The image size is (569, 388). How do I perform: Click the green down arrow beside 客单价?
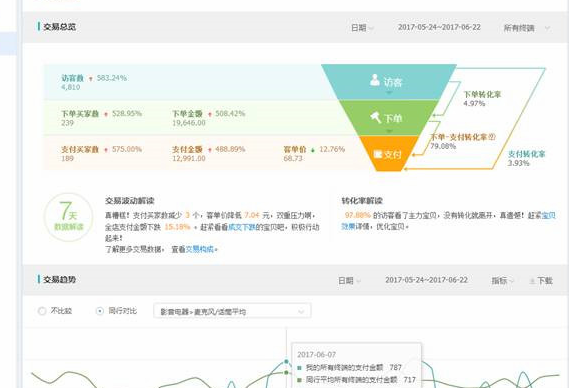(313, 150)
